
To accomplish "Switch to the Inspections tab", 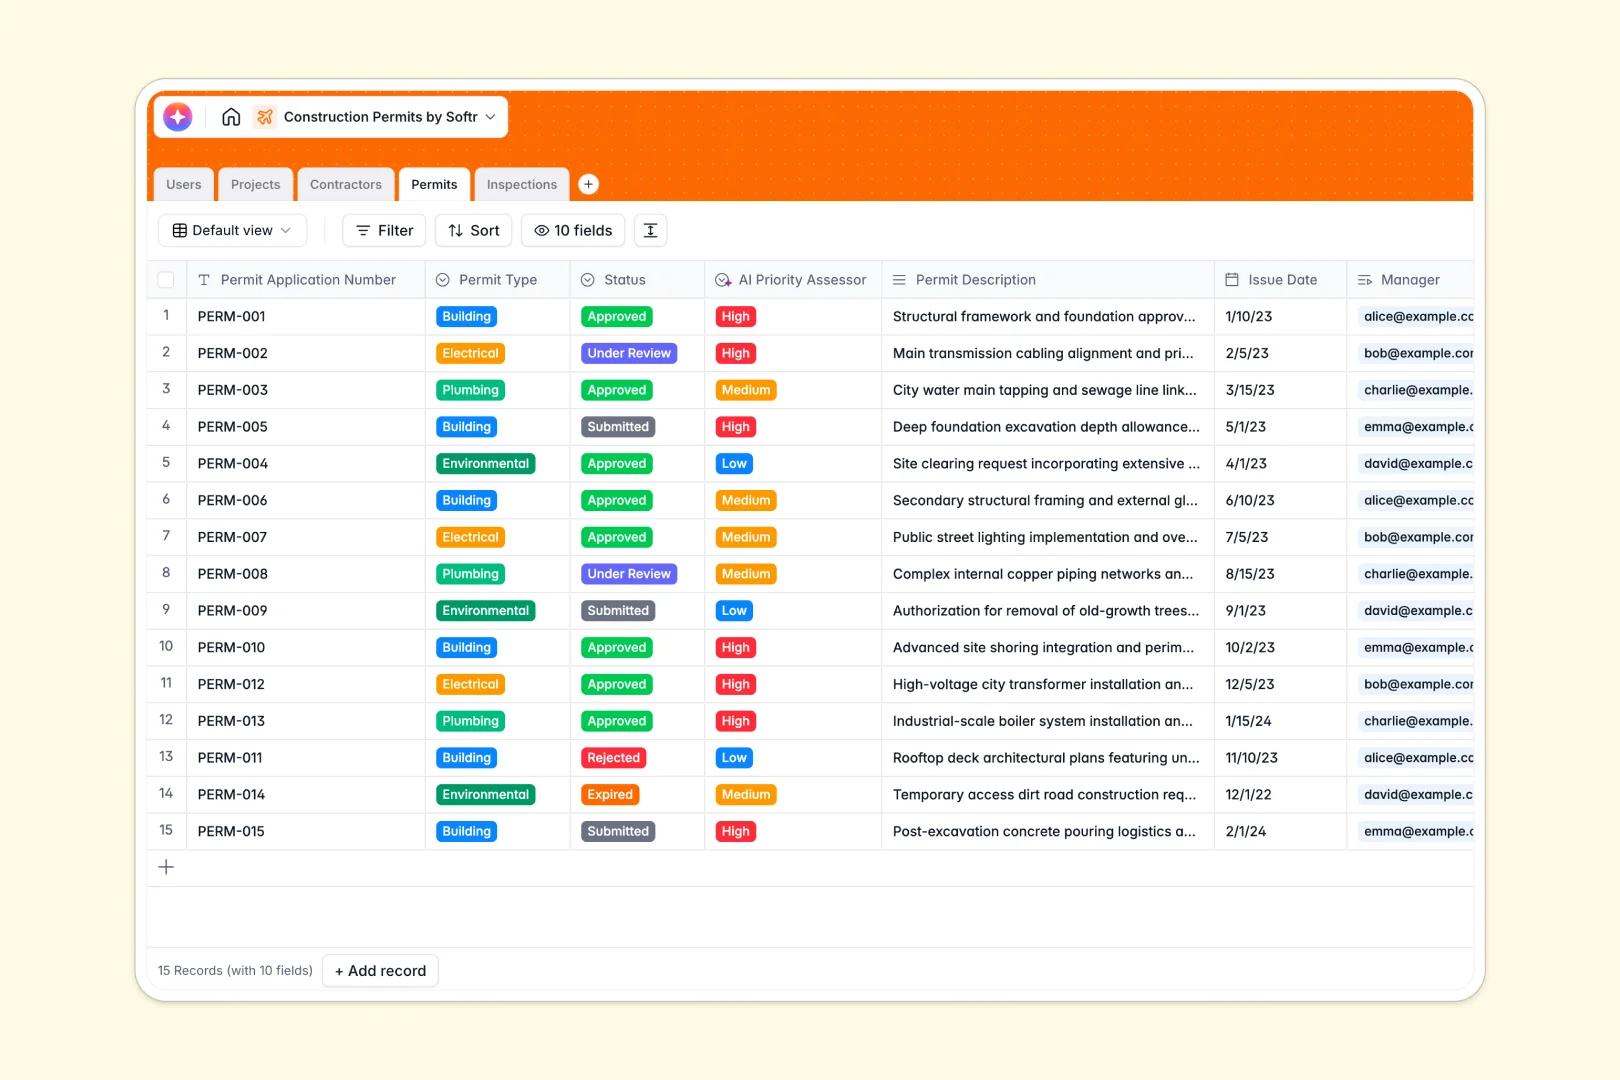I will pos(522,184).
